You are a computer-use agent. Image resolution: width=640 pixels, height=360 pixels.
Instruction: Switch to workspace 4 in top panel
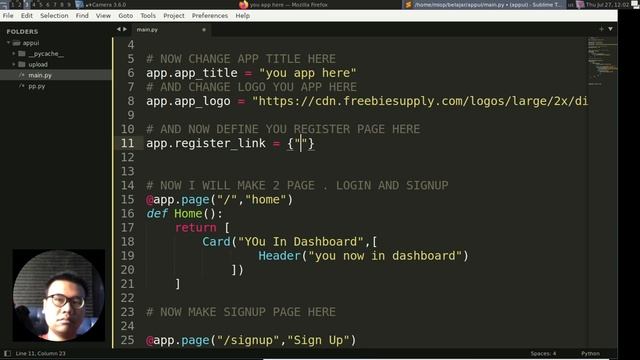33,5
